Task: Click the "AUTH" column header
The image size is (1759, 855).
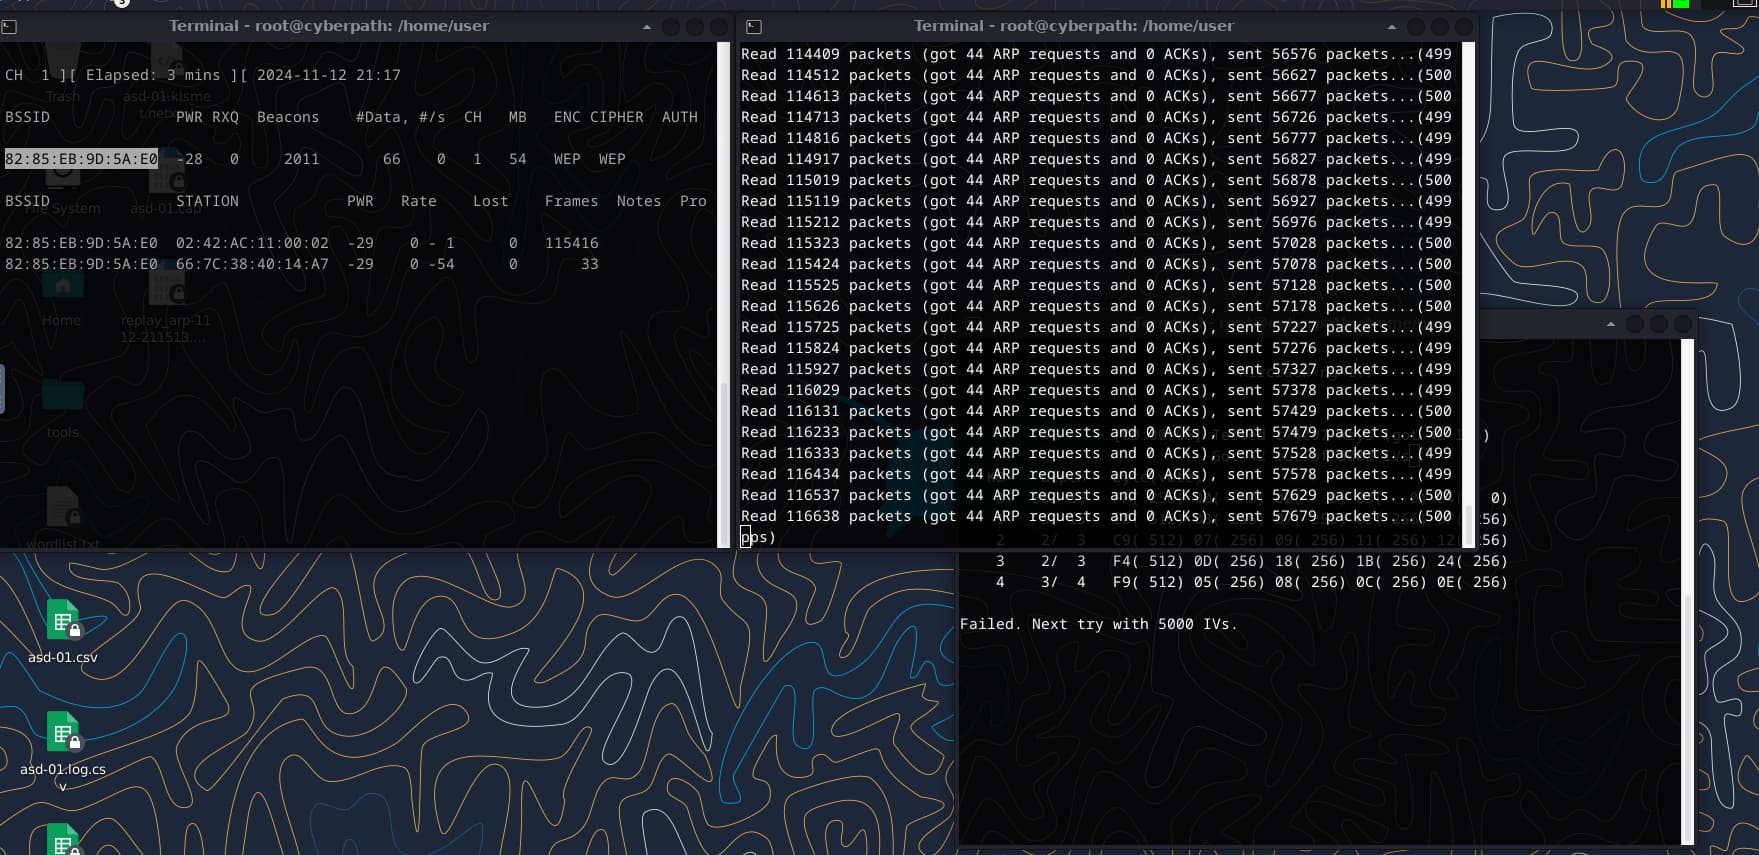Action: coord(679,117)
